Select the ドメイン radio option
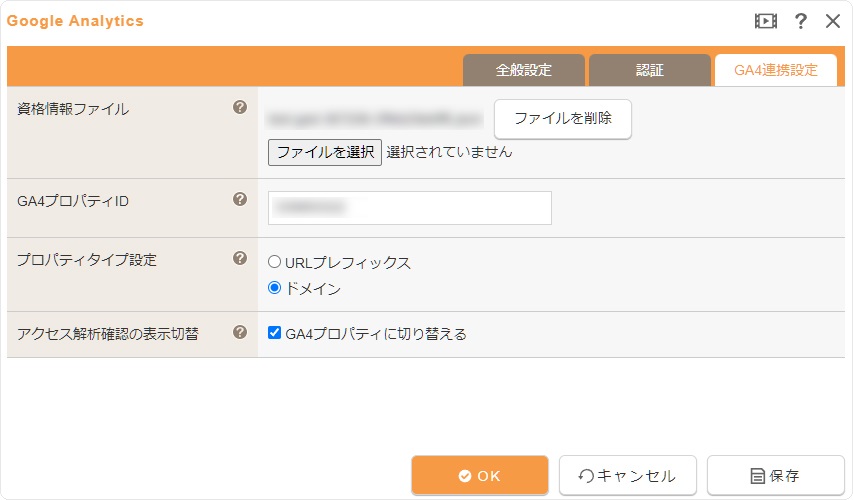853x500 pixels. 274,287
